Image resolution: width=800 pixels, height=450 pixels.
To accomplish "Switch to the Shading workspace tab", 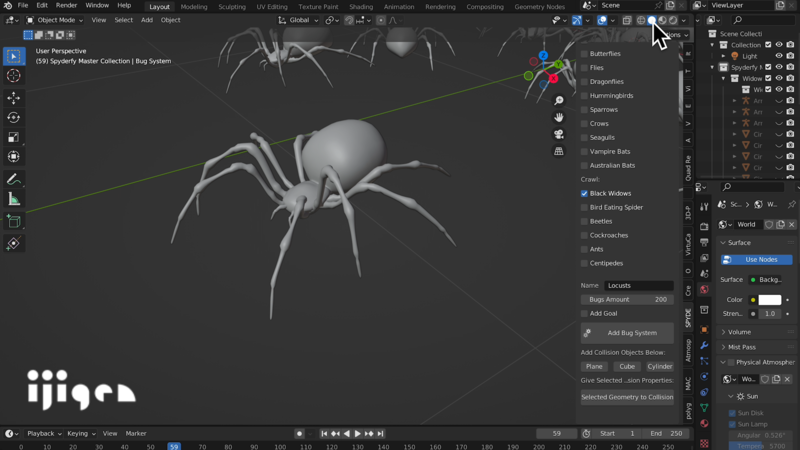I will click(361, 7).
